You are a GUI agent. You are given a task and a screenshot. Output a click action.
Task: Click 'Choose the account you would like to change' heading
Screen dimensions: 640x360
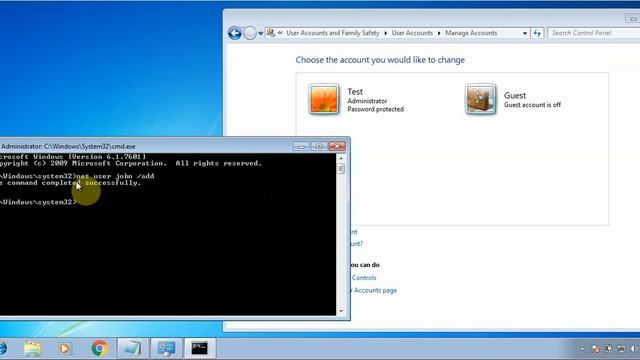click(380, 60)
